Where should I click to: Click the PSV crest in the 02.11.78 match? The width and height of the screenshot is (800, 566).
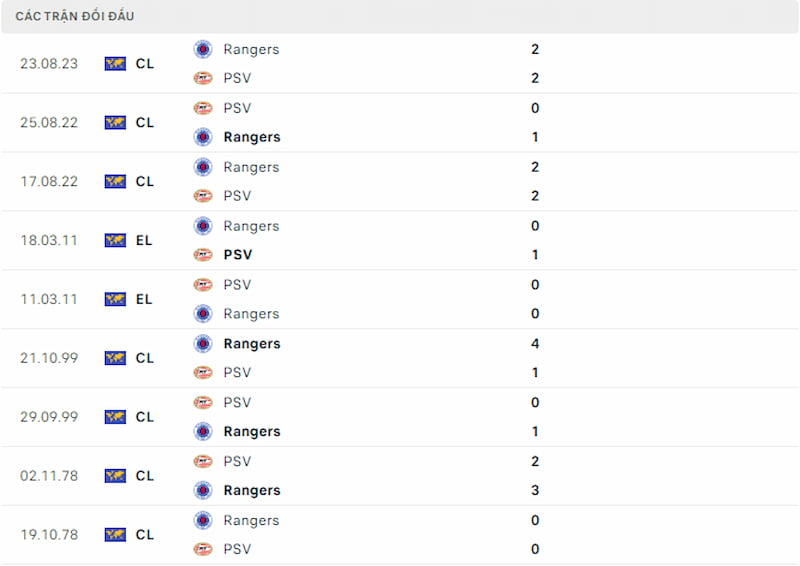203,461
